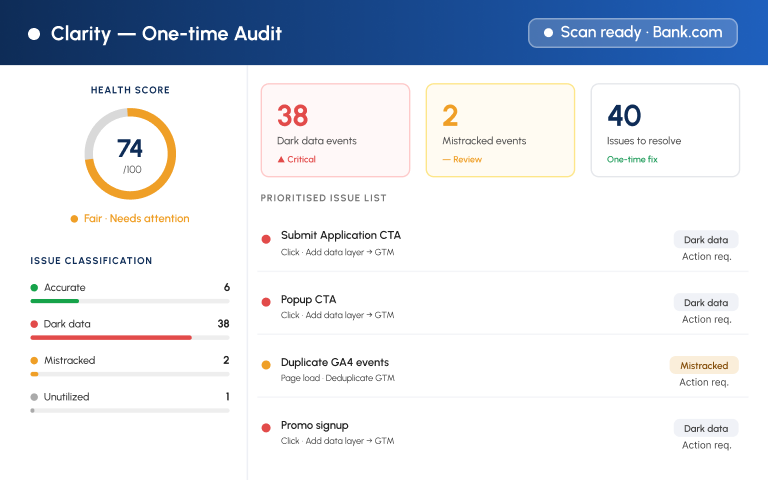
Task: Select the Mistracked tag on Duplicate GA4 events
Action: point(704,365)
